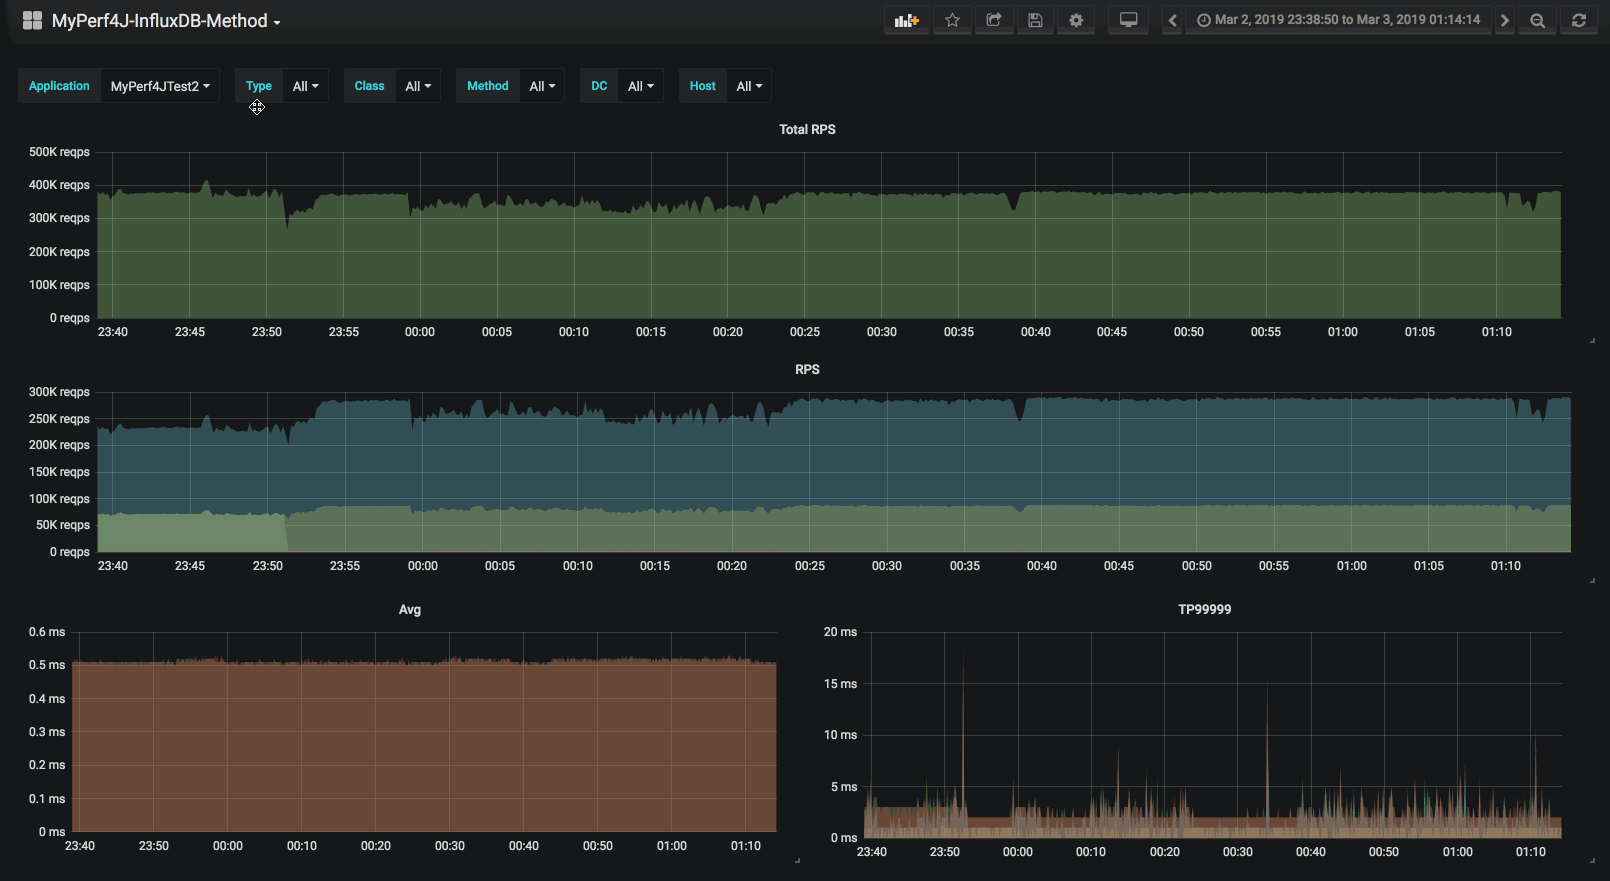Refresh the dashboard
1610x881 pixels.
tap(1579, 20)
